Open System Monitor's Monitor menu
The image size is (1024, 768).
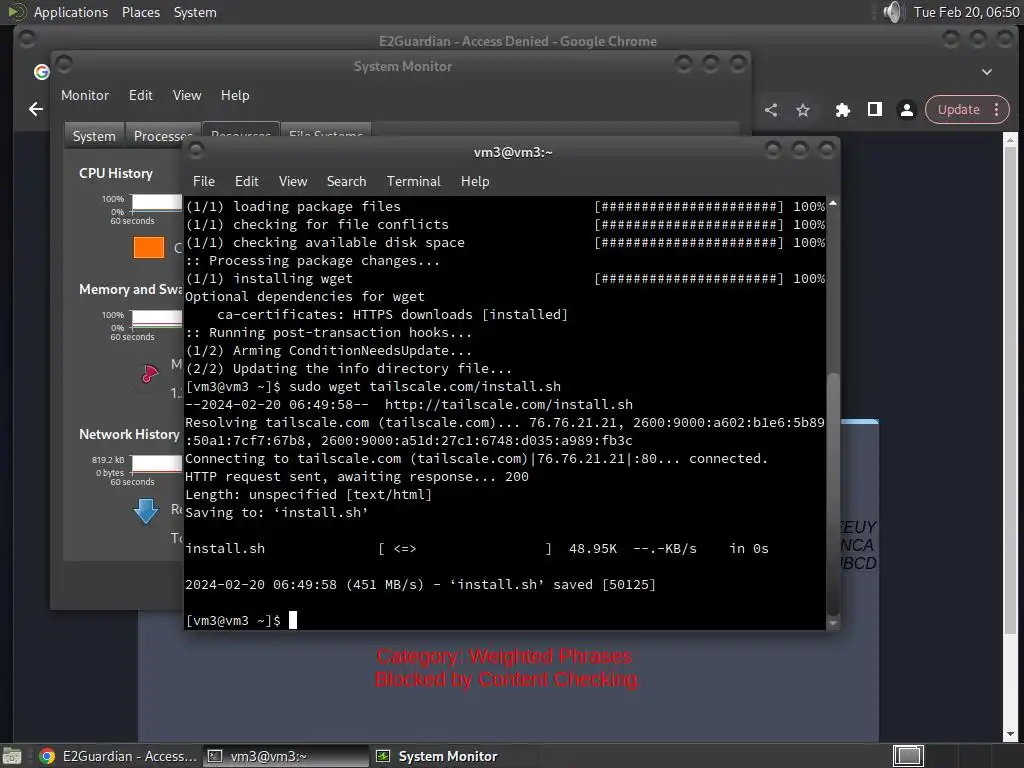pyautogui.click(x=85, y=95)
